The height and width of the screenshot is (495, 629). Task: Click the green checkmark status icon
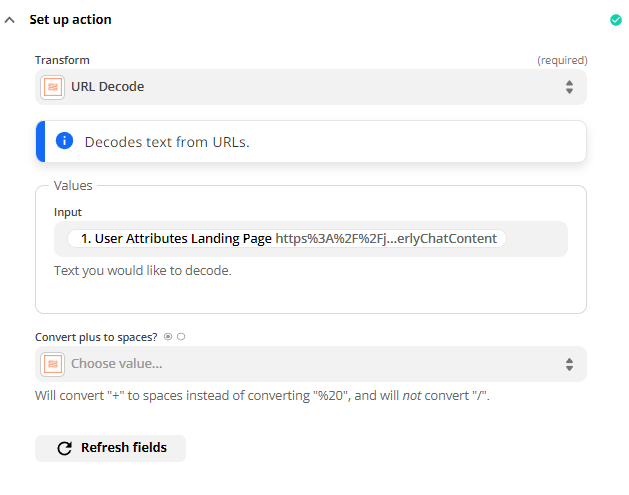point(615,20)
